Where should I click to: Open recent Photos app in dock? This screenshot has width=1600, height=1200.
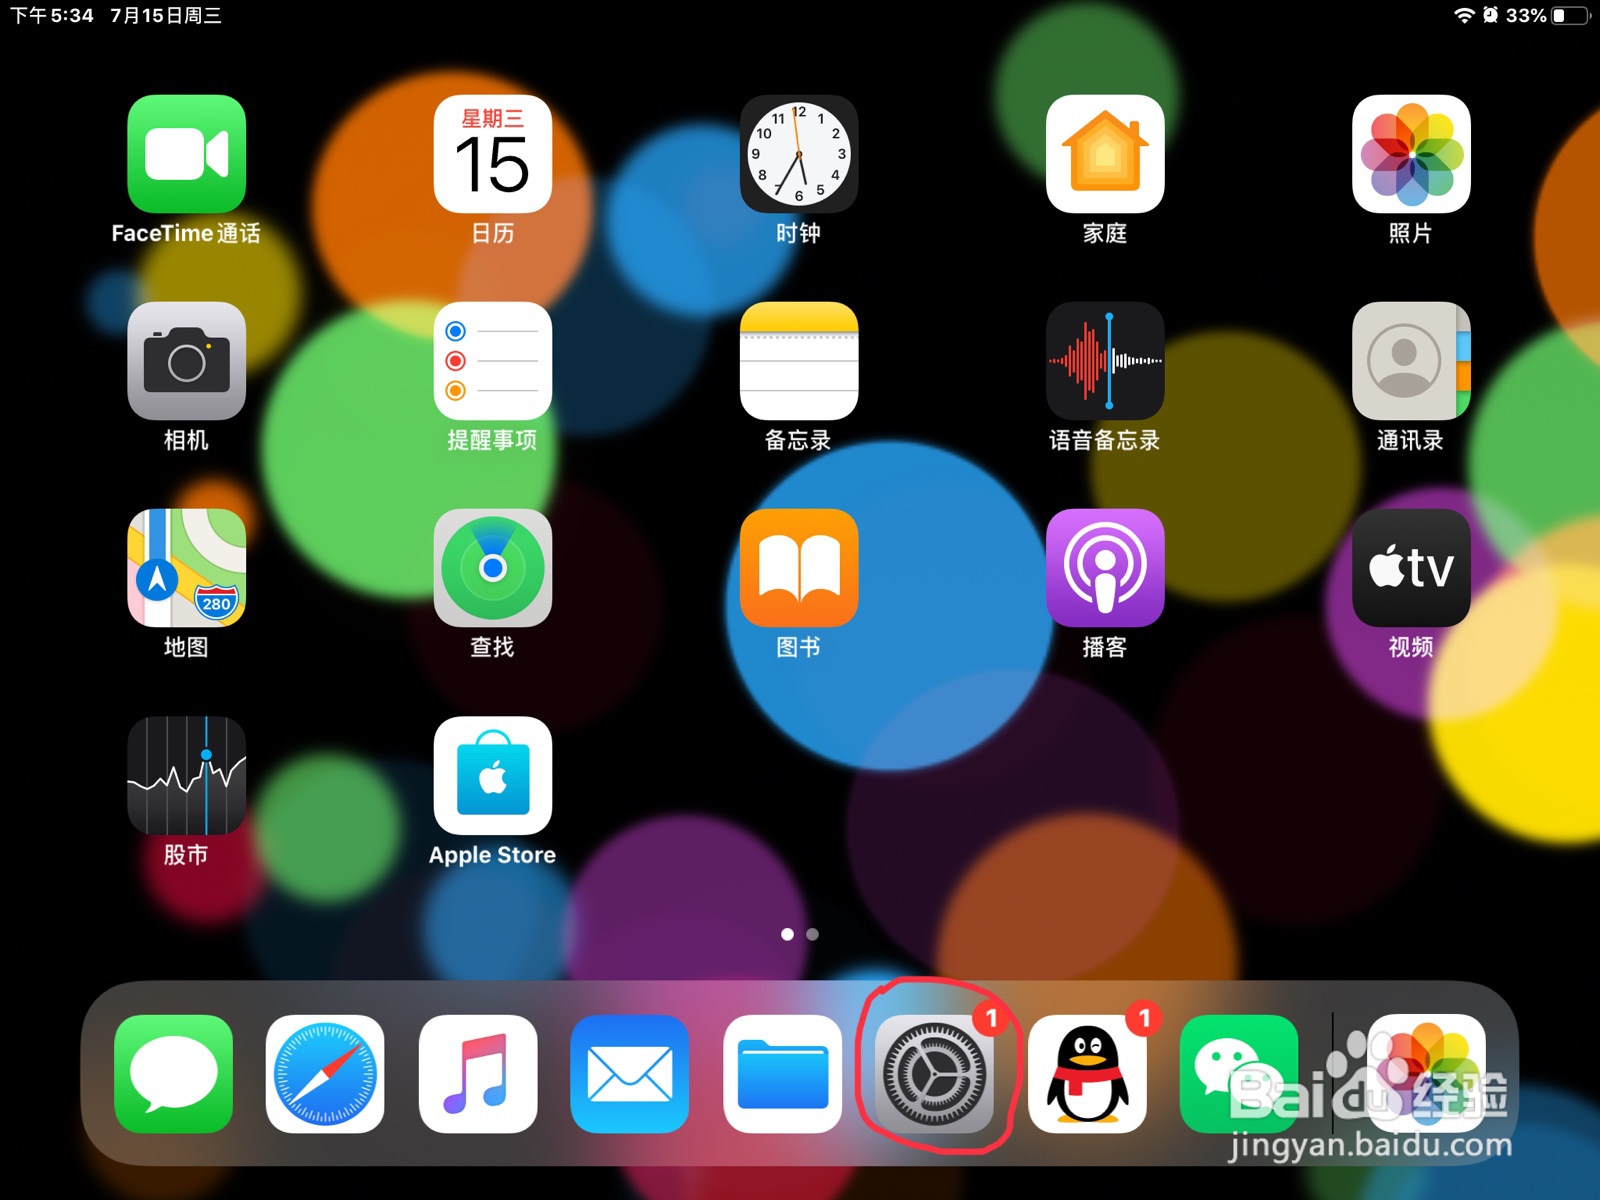pos(1426,1074)
